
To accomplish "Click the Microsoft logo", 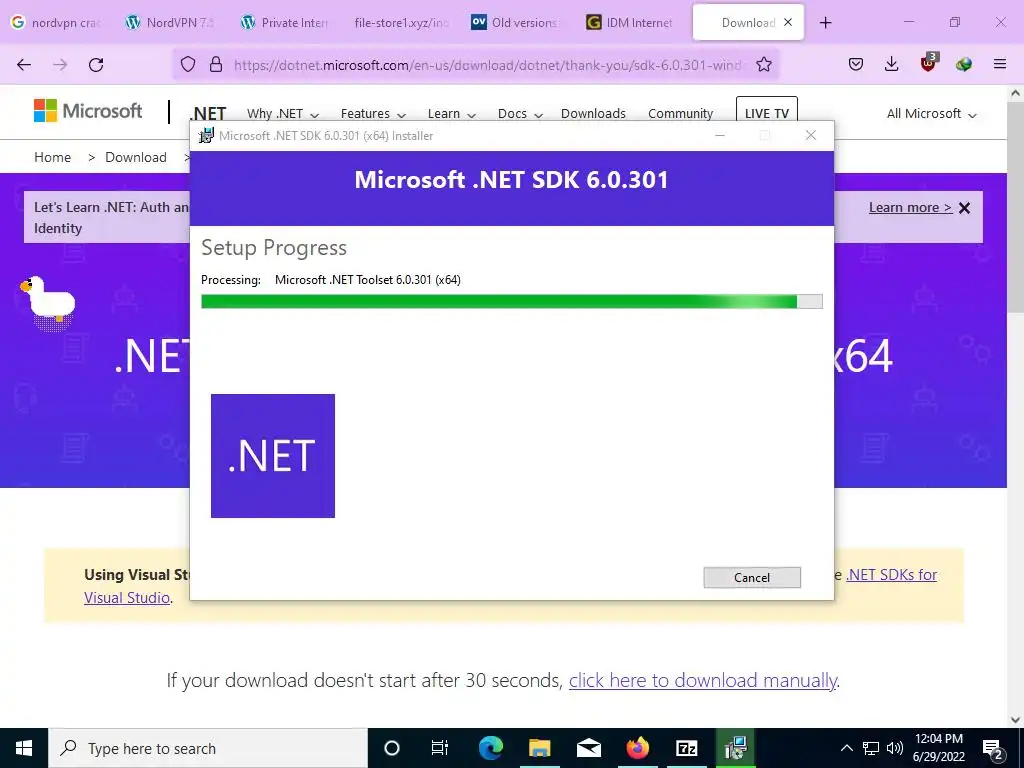I will [x=88, y=111].
